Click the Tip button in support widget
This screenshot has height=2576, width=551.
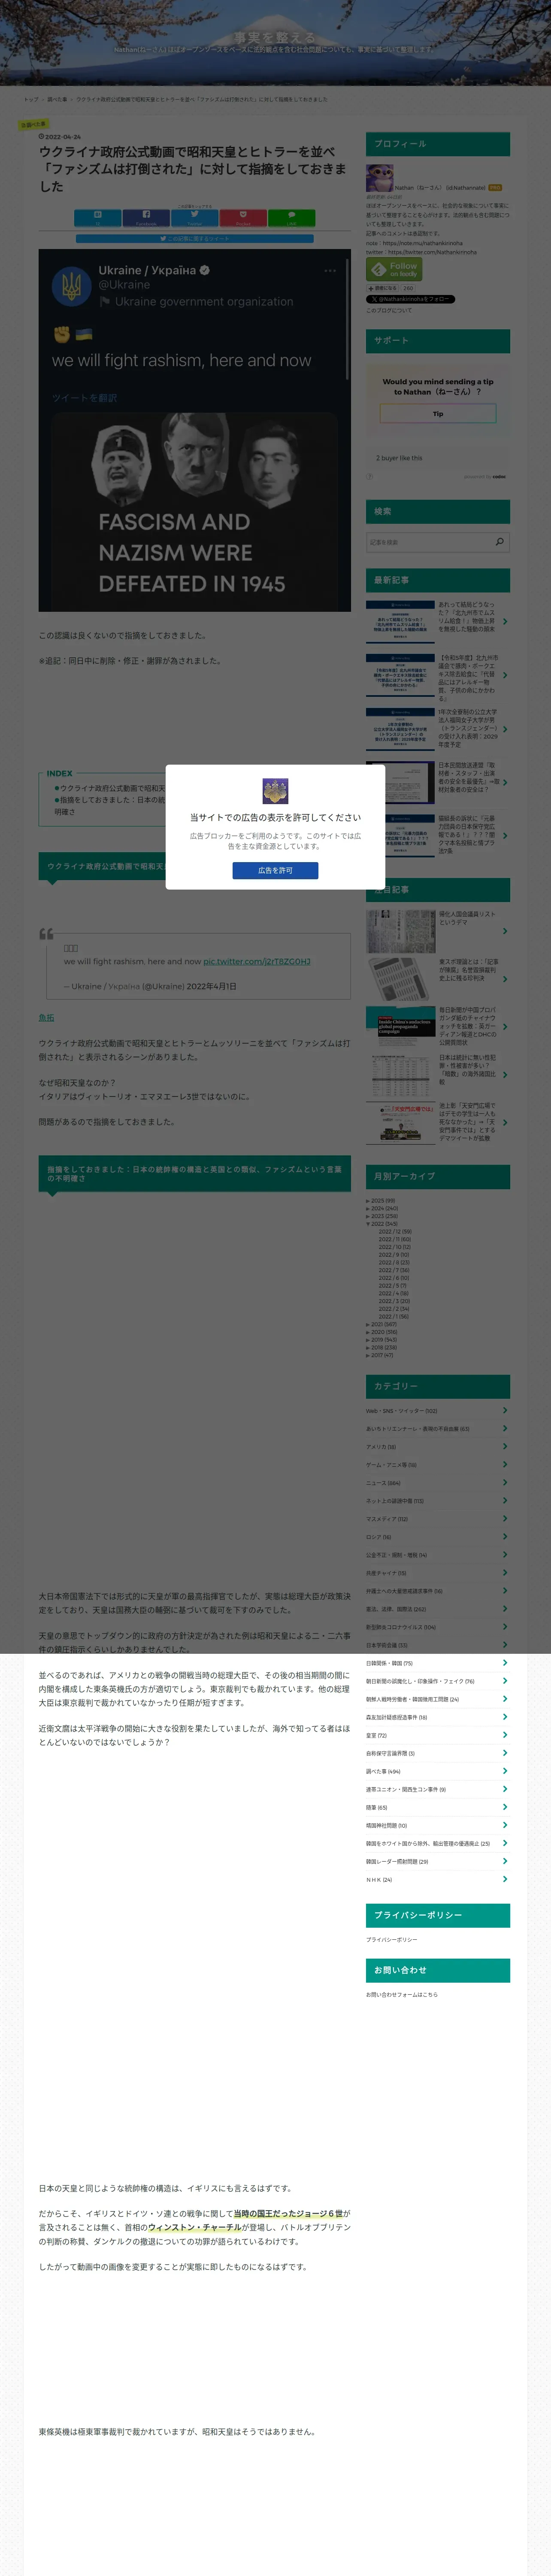pos(438,413)
